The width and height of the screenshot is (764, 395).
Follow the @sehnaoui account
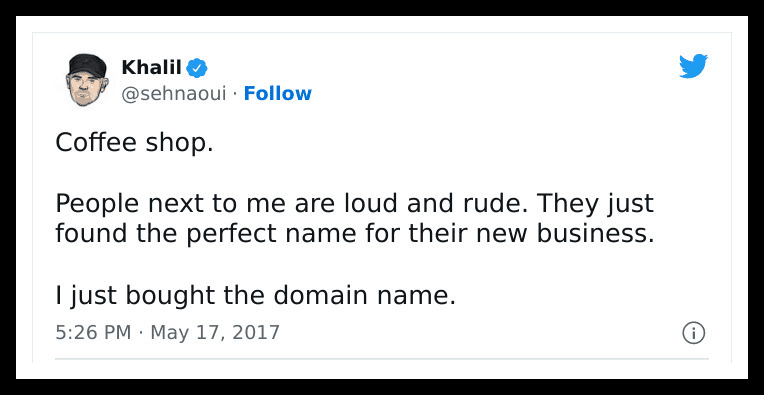click(277, 94)
